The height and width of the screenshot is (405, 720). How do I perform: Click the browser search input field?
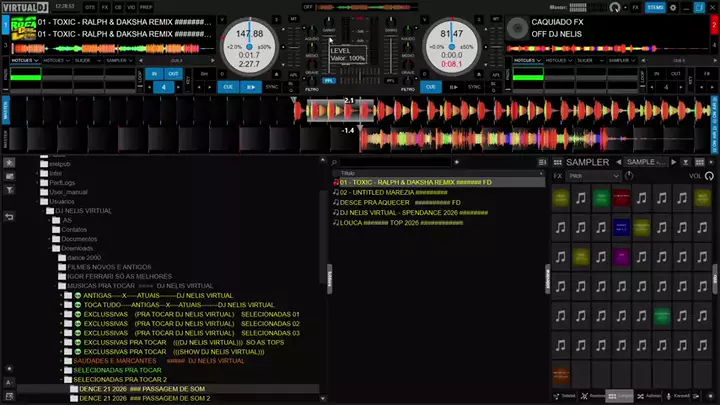(395, 162)
